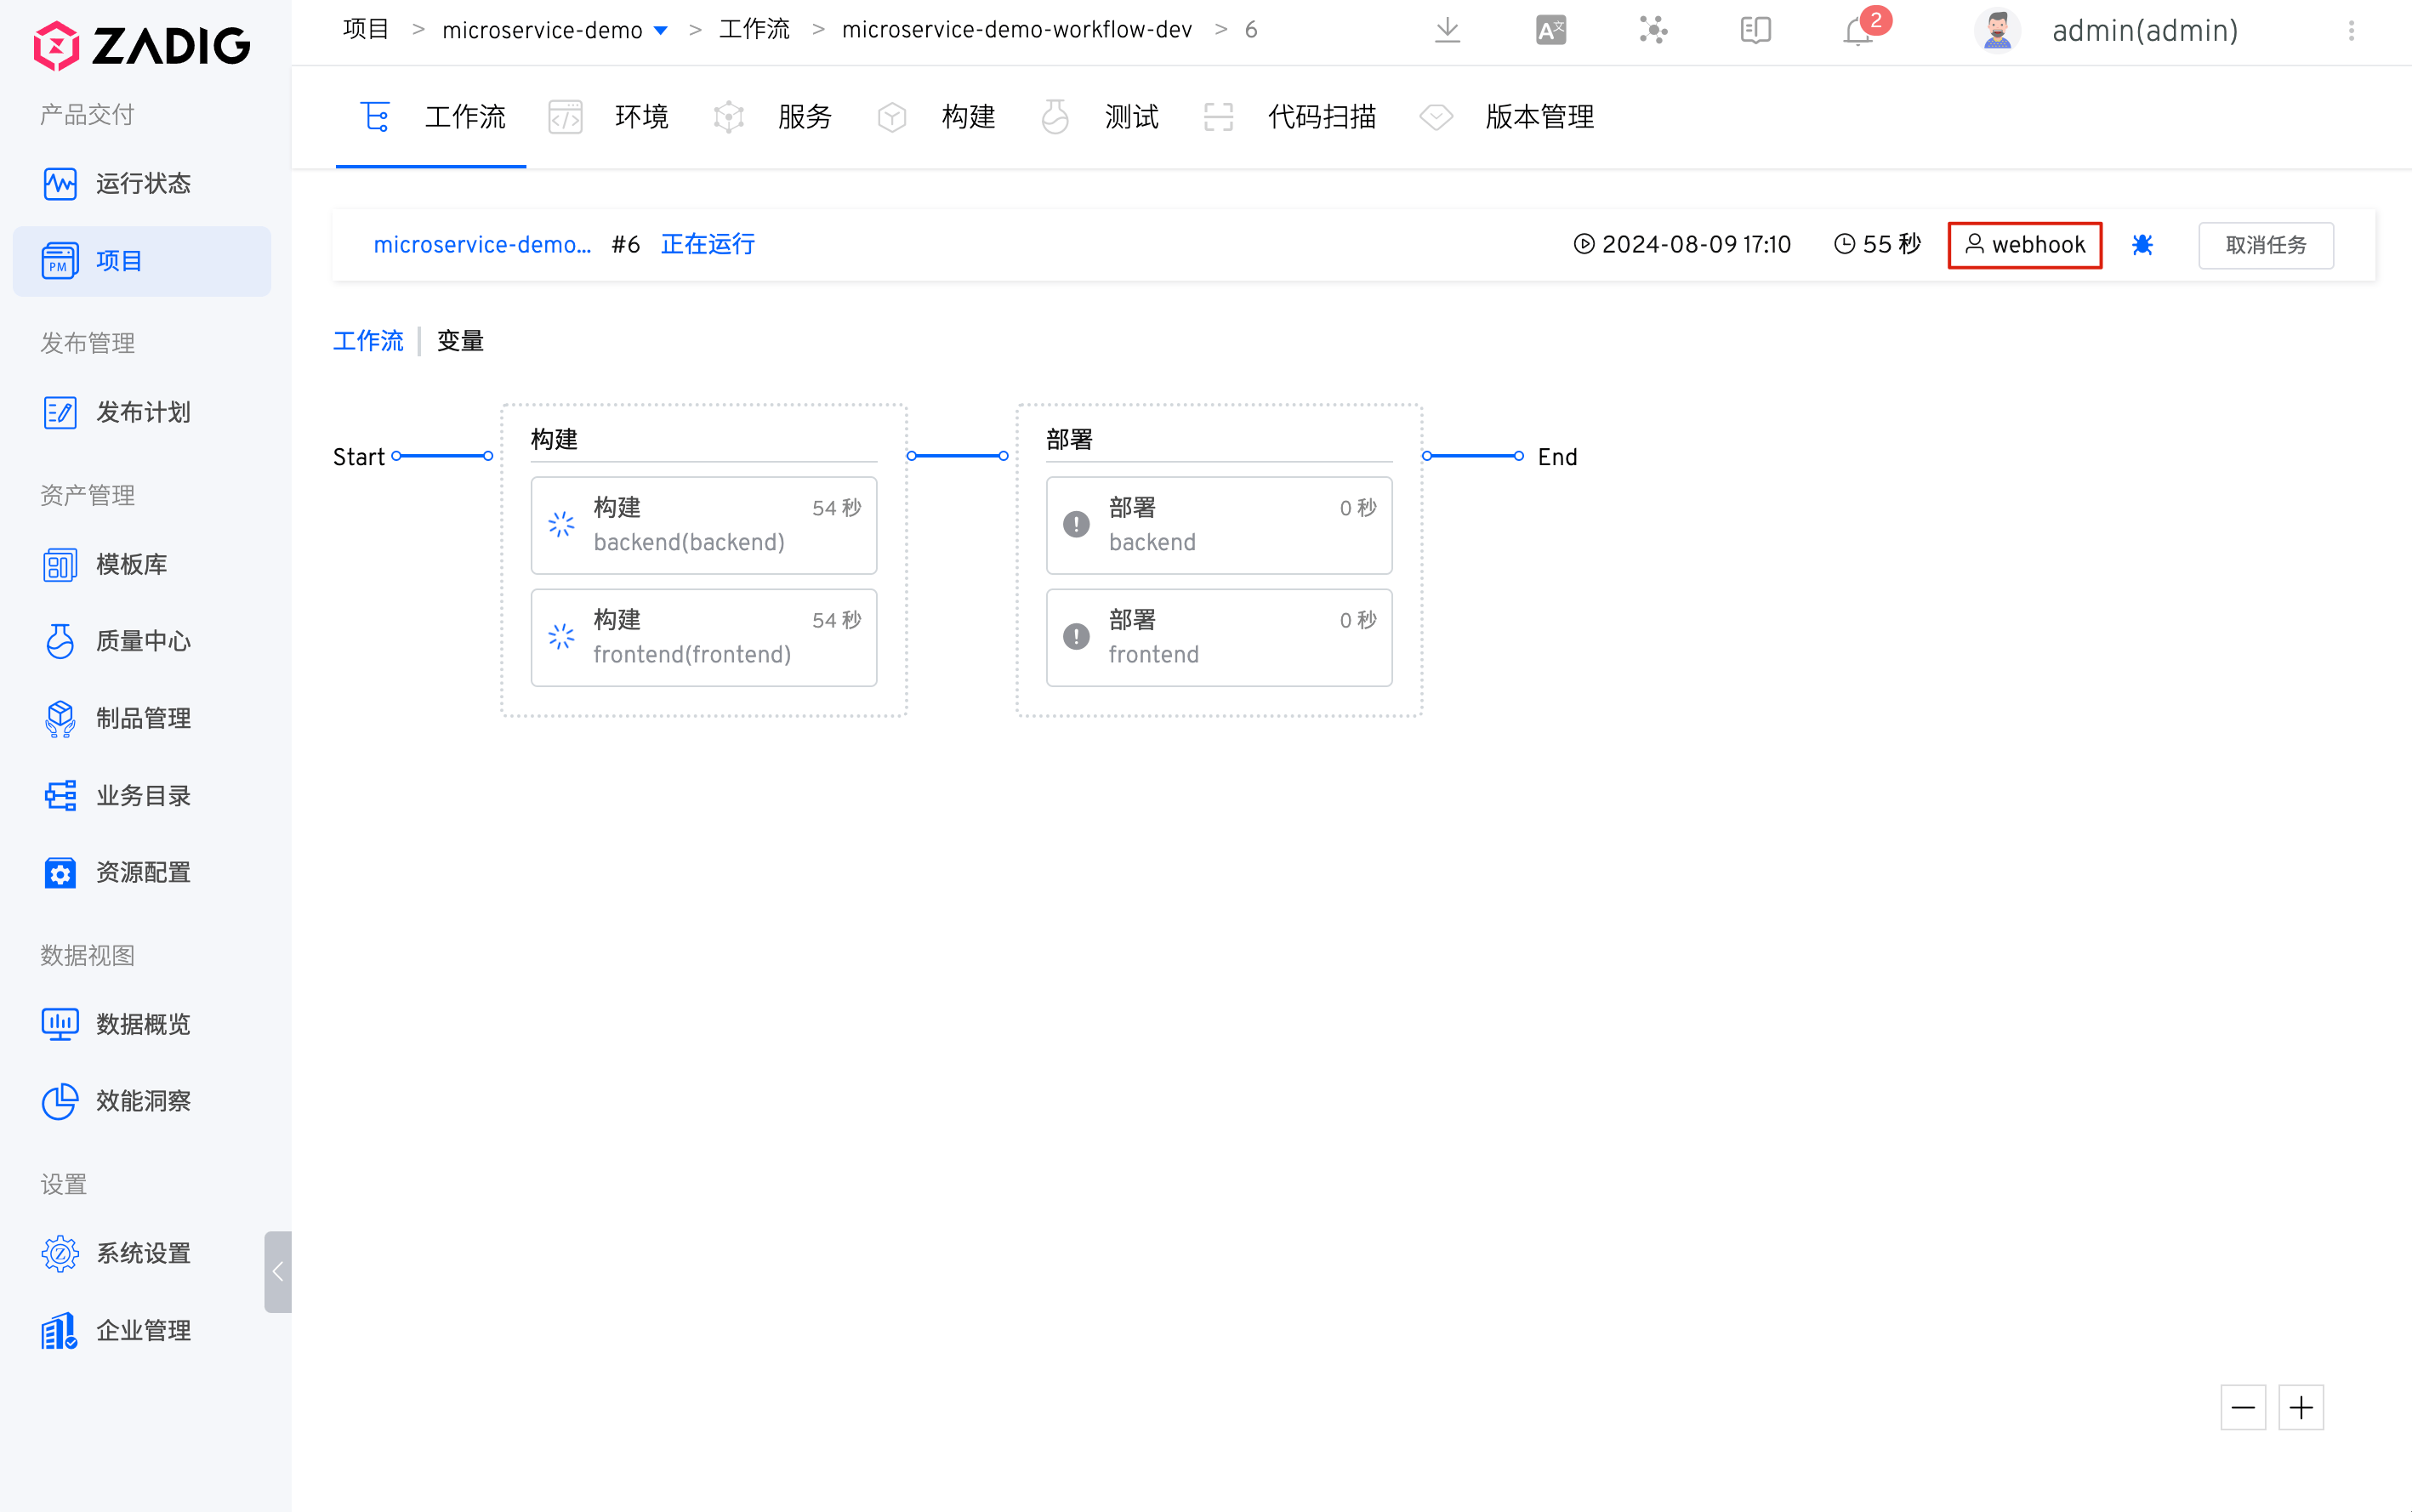Click the 取消任务 button

point(2266,245)
